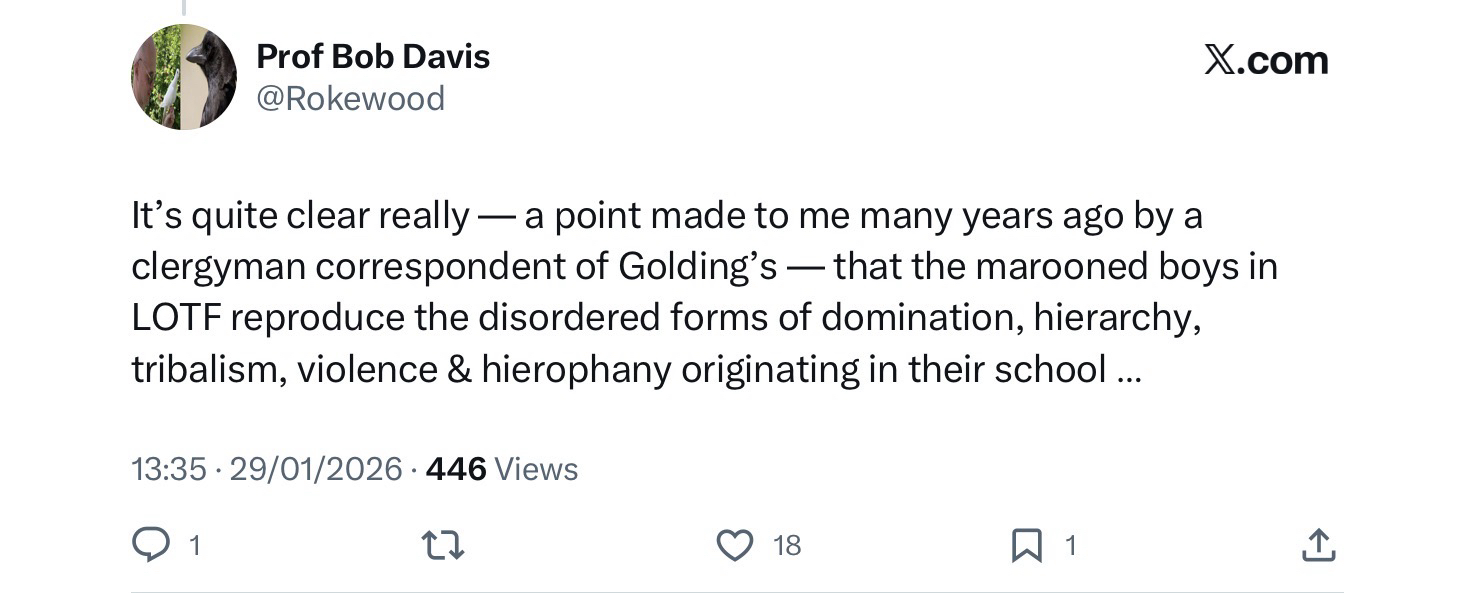Click the X logo beside '.com'
This screenshot has width=1475, height=593.
pyautogui.click(x=1220, y=61)
